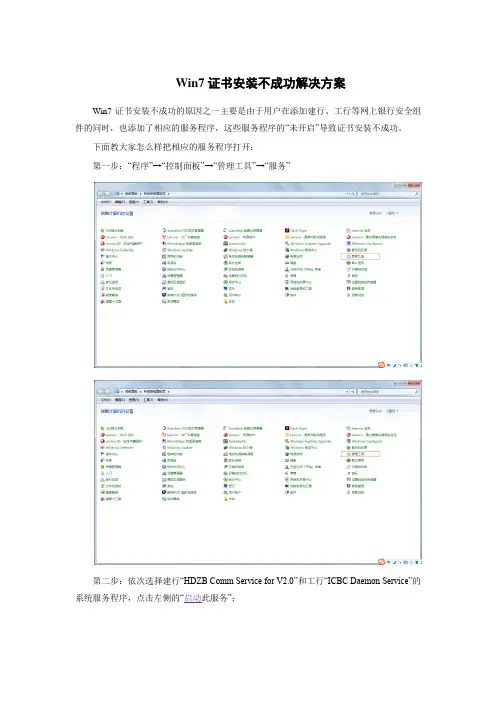Open Windows Update in the second Control Panel screenshot
The width and height of the screenshot is (496, 702).
178,448
